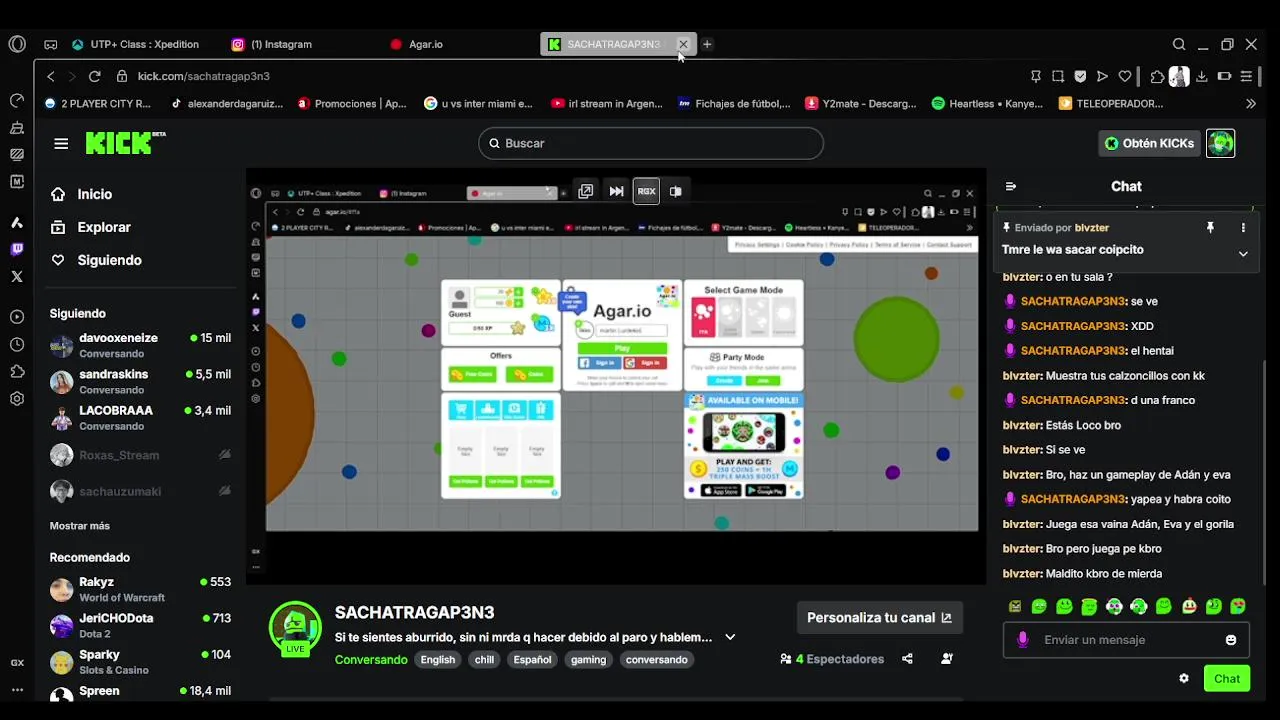Expand the stream description chevron

(x=730, y=637)
